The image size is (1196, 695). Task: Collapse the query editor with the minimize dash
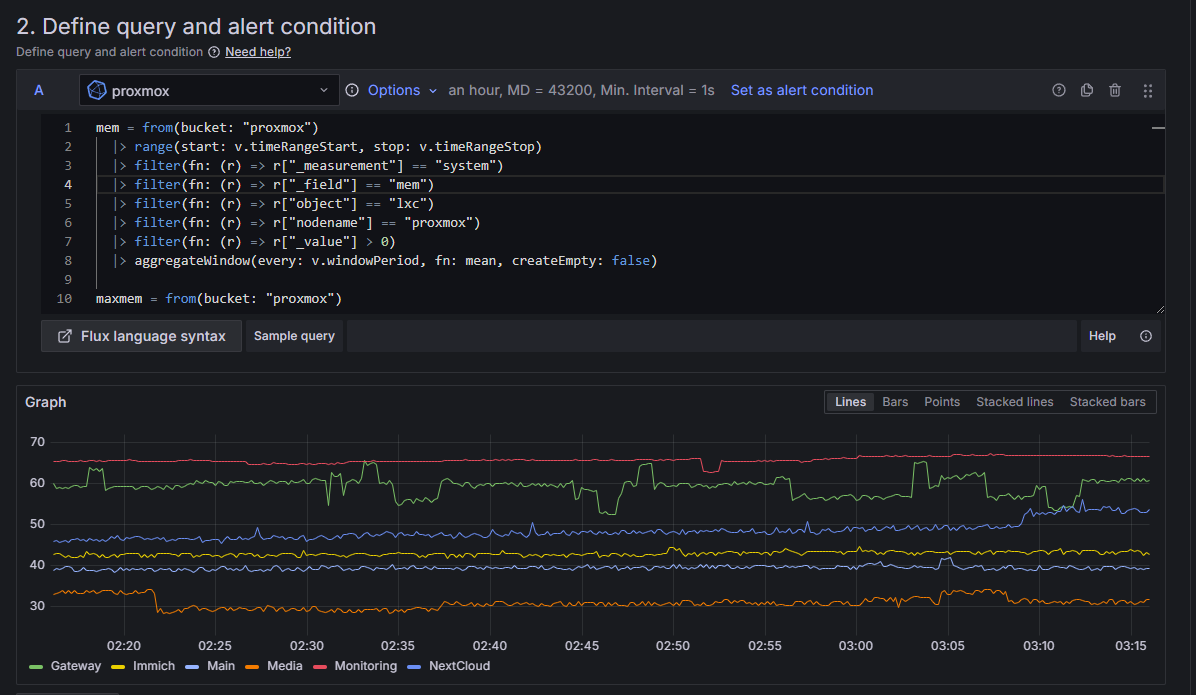(1158, 127)
